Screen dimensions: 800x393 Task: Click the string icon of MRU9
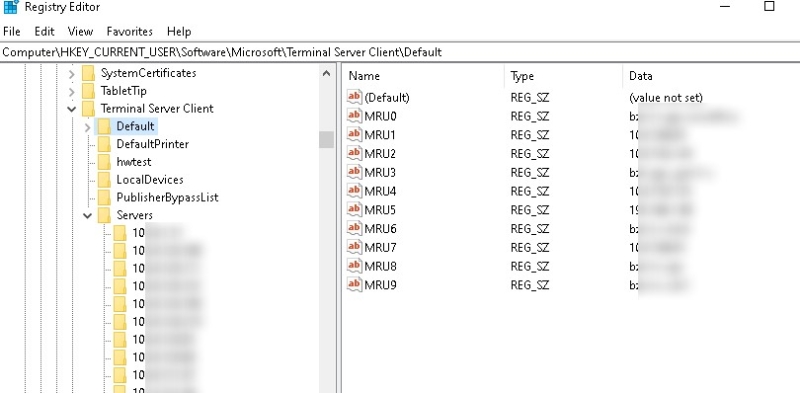pos(354,284)
